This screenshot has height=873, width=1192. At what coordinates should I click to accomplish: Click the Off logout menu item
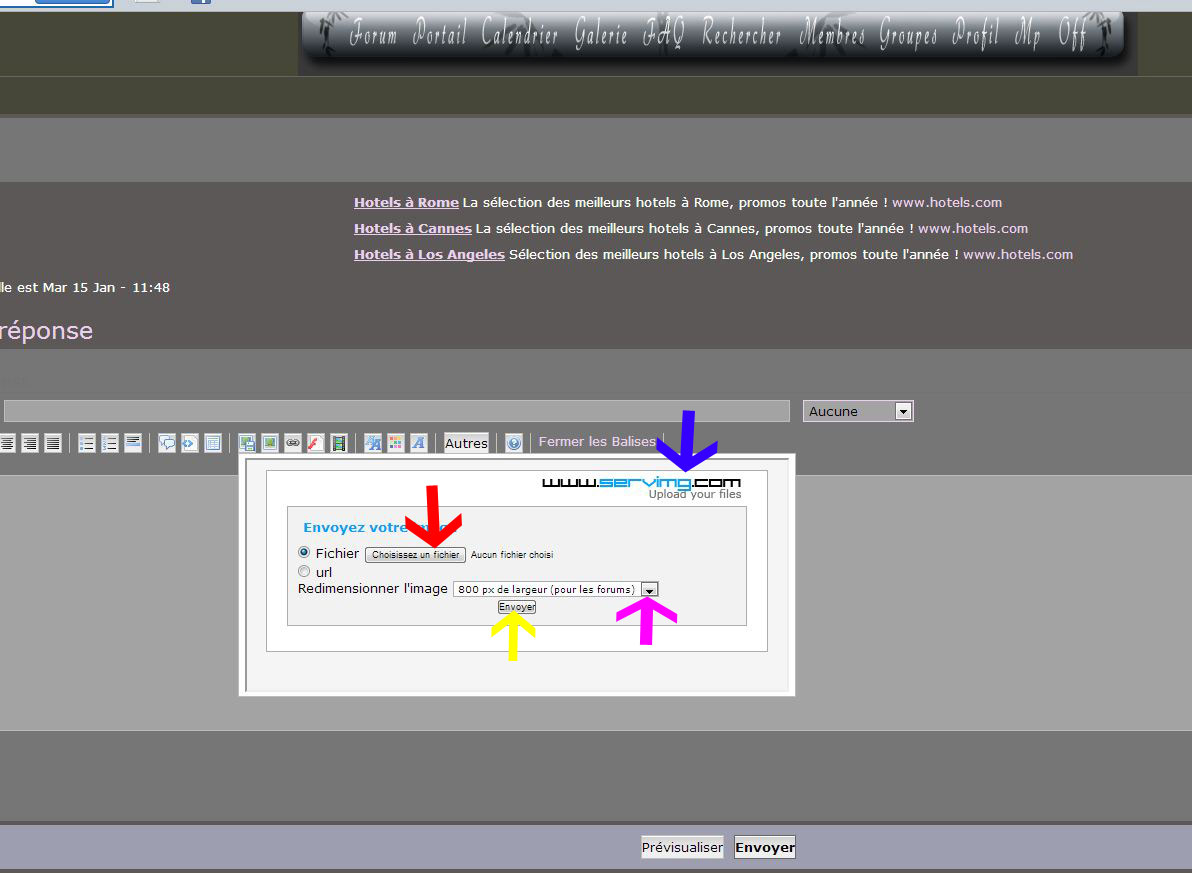click(x=1073, y=34)
